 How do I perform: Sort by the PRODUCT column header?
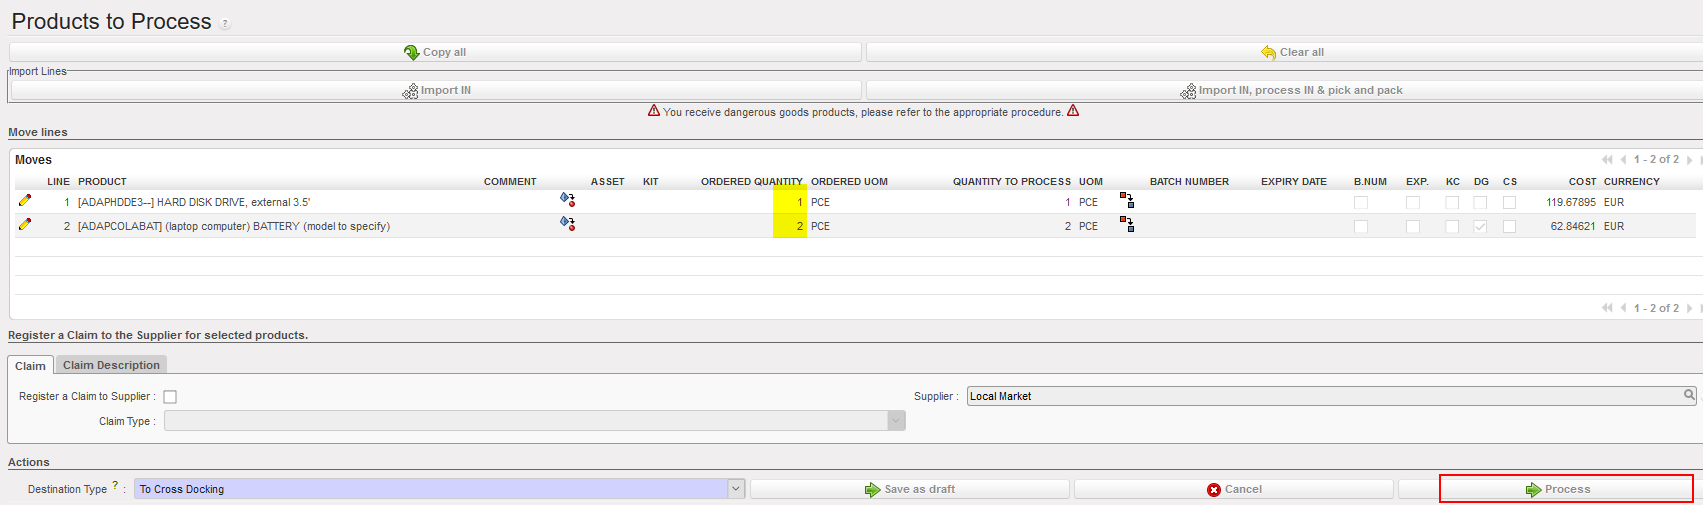(102, 182)
